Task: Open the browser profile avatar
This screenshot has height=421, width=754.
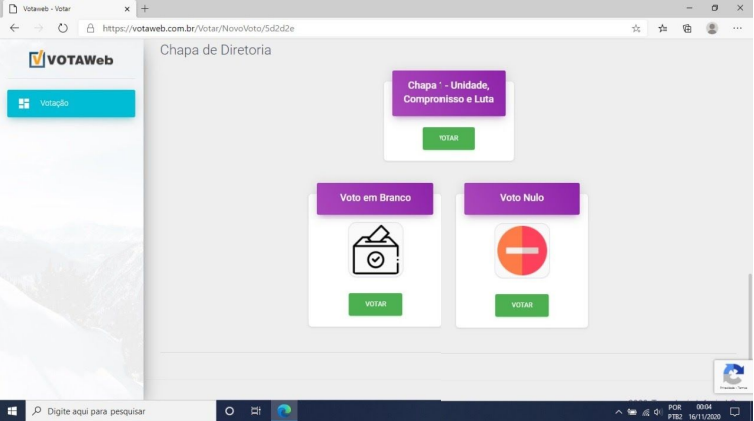Action: [712, 29]
